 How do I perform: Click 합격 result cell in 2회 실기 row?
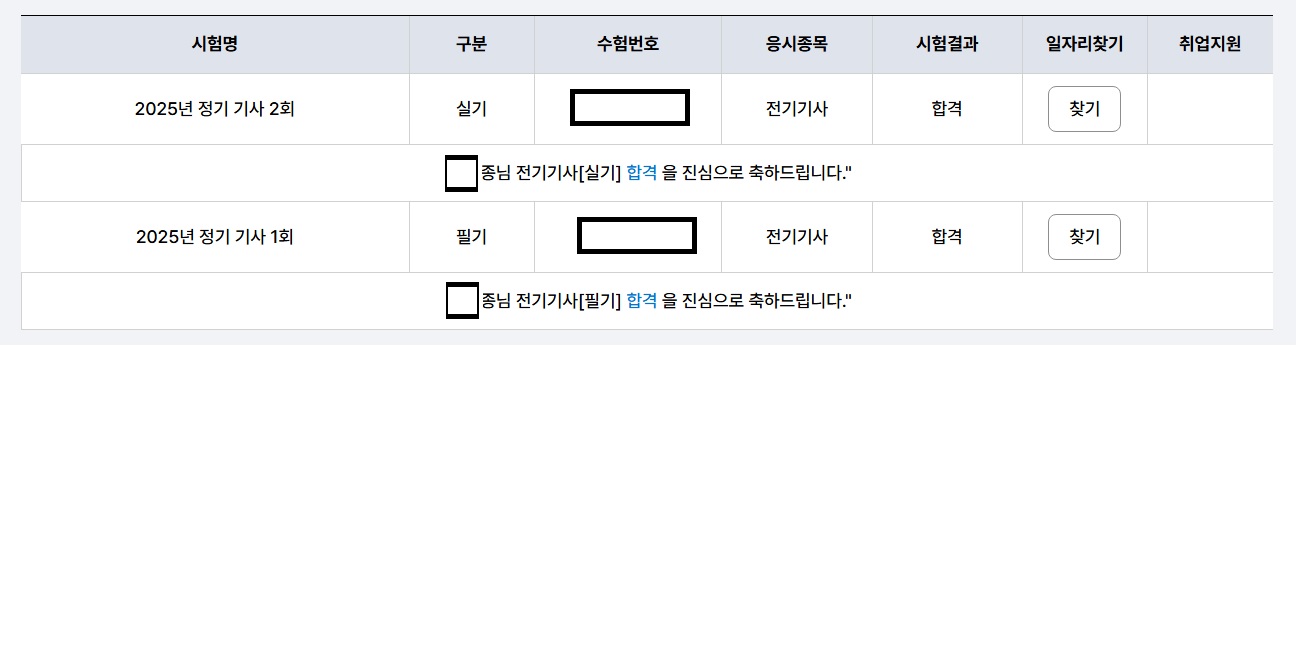(947, 109)
